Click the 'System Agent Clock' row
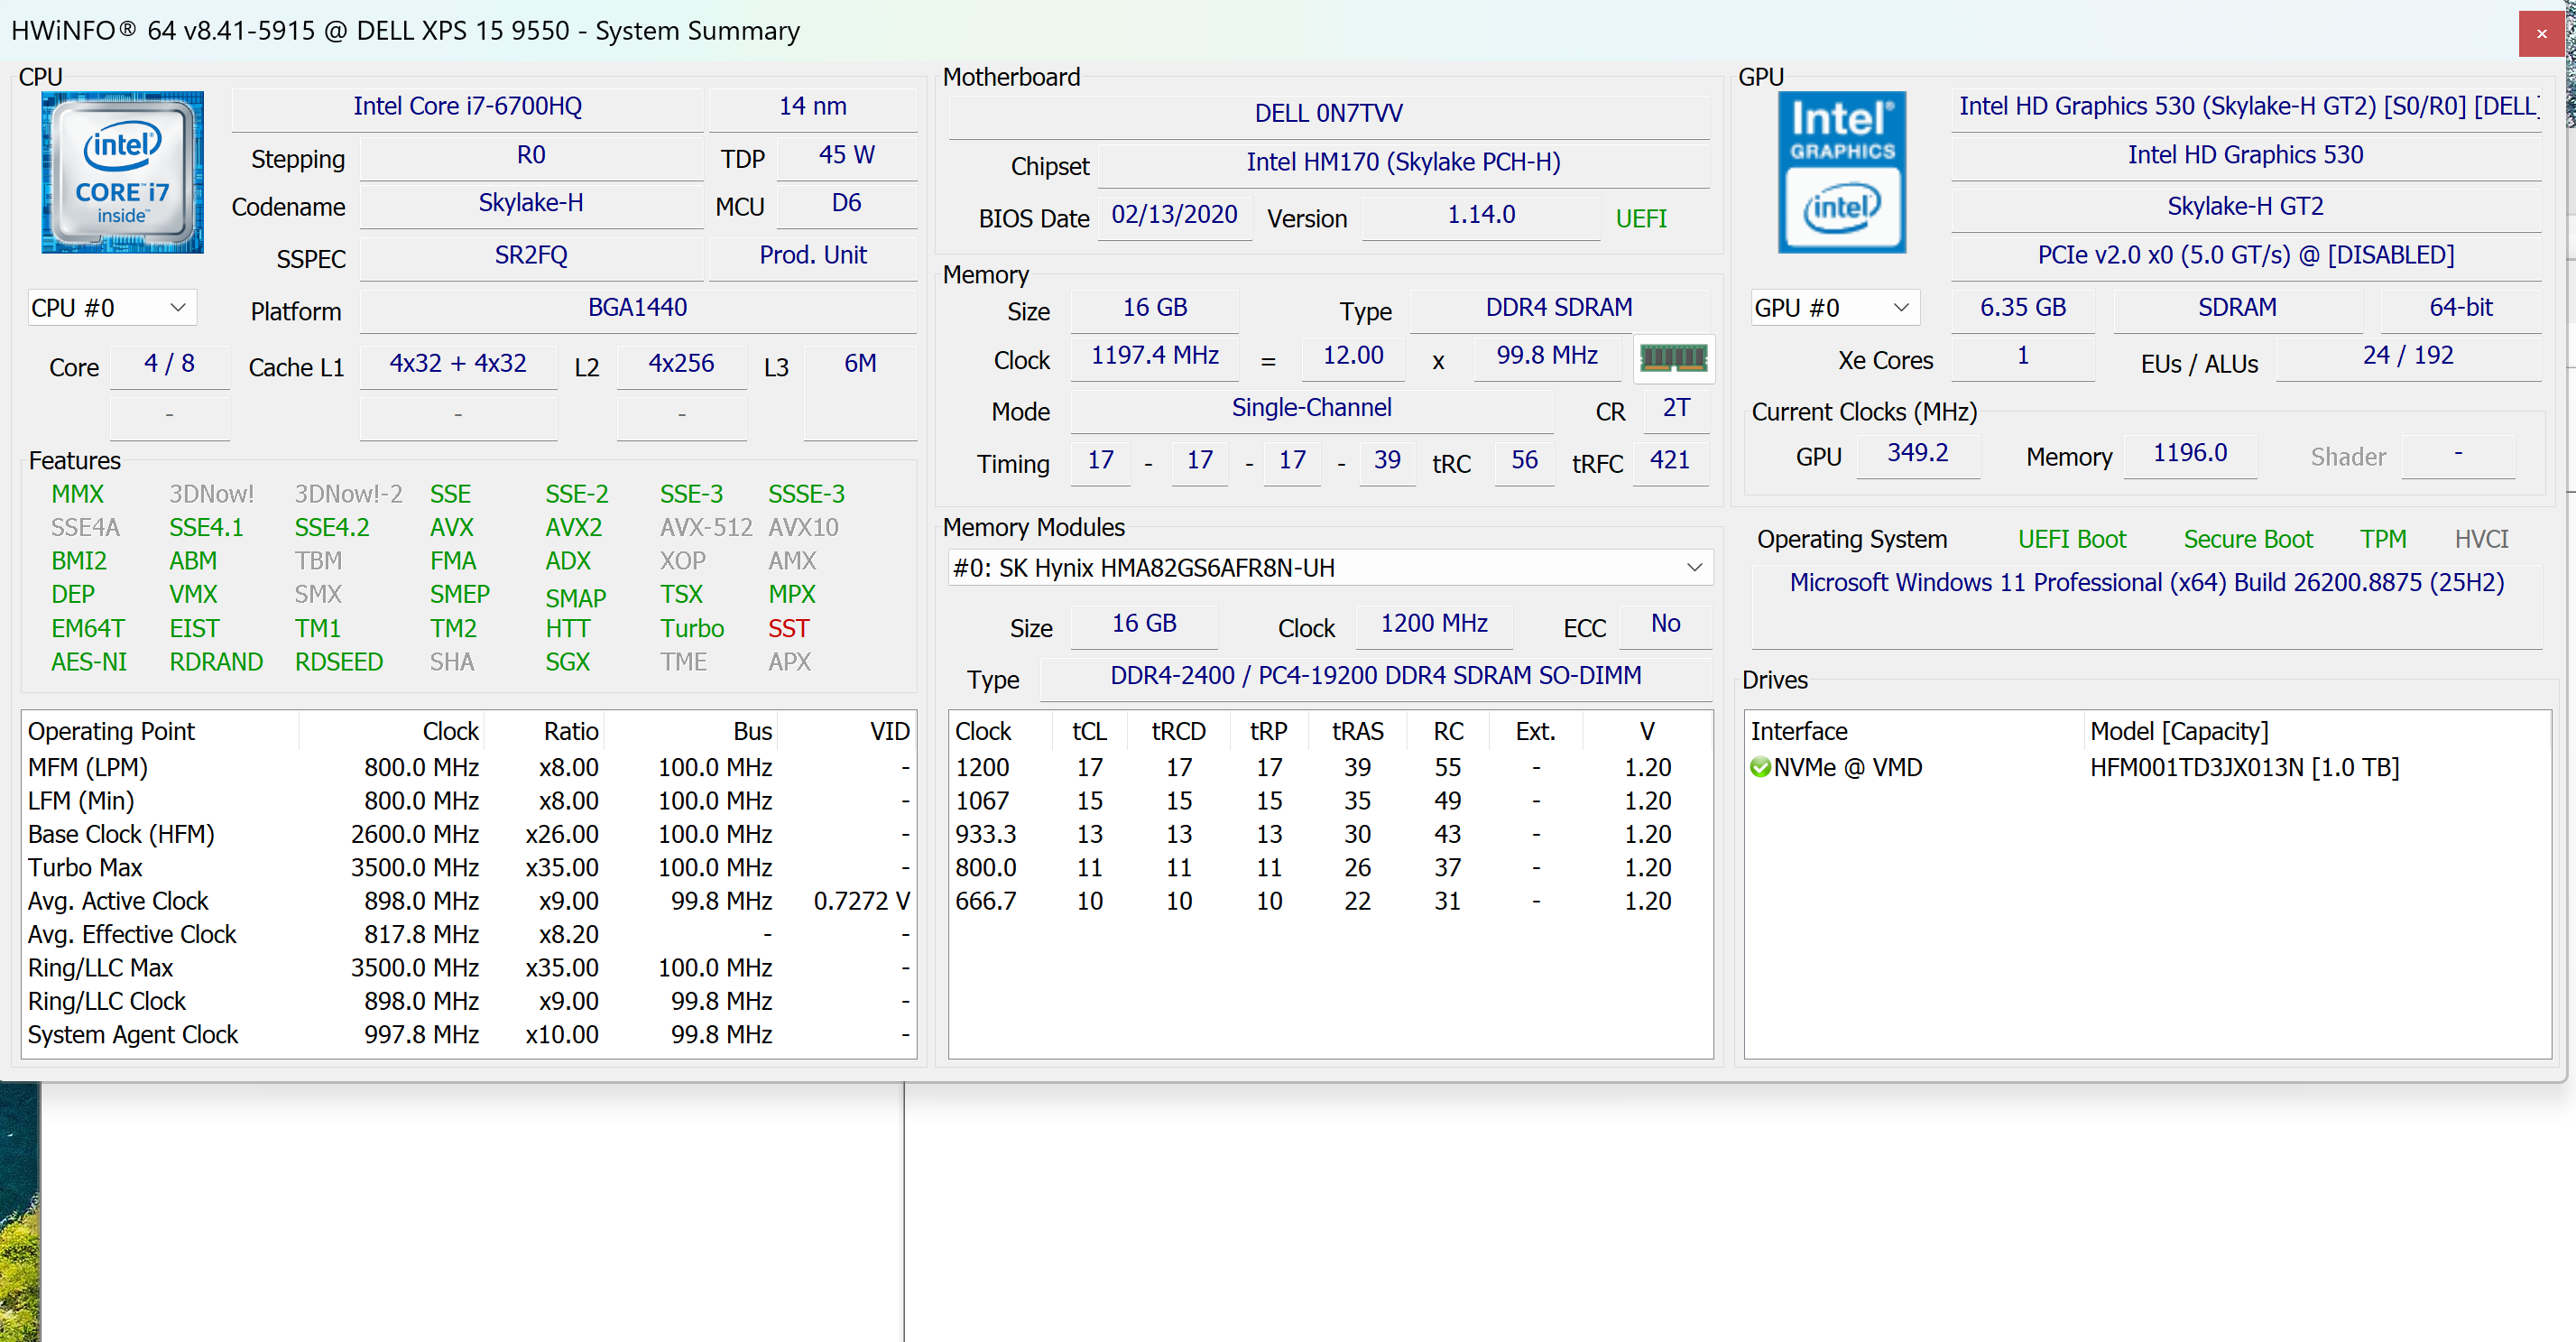2576x1342 pixels. click(x=468, y=1034)
